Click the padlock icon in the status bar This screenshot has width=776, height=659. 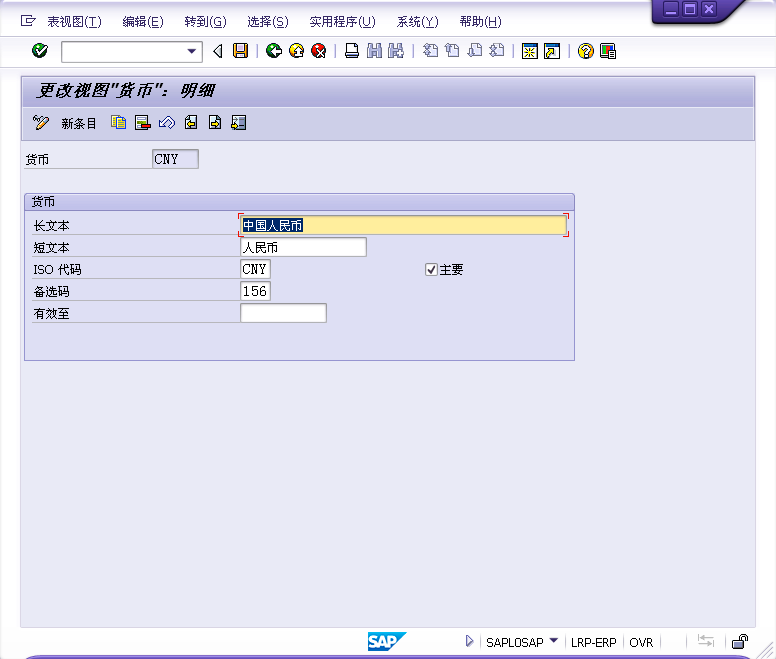pos(740,642)
